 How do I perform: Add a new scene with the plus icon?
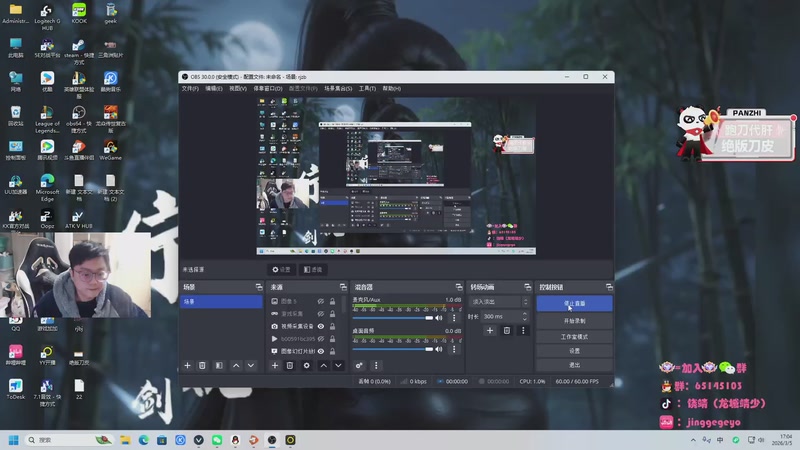(x=187, y=365)
